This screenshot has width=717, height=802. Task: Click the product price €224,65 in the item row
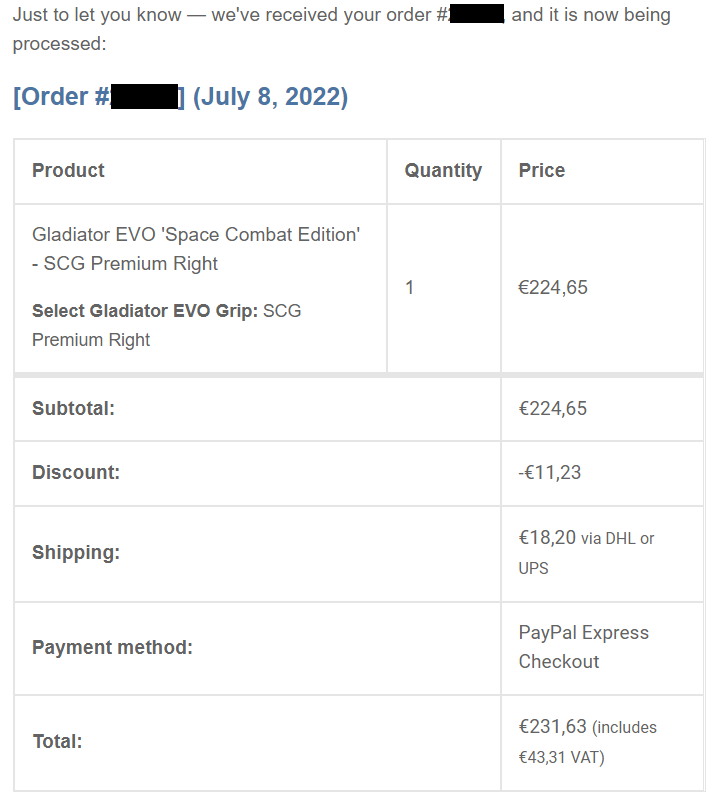(x=553, y=288)
